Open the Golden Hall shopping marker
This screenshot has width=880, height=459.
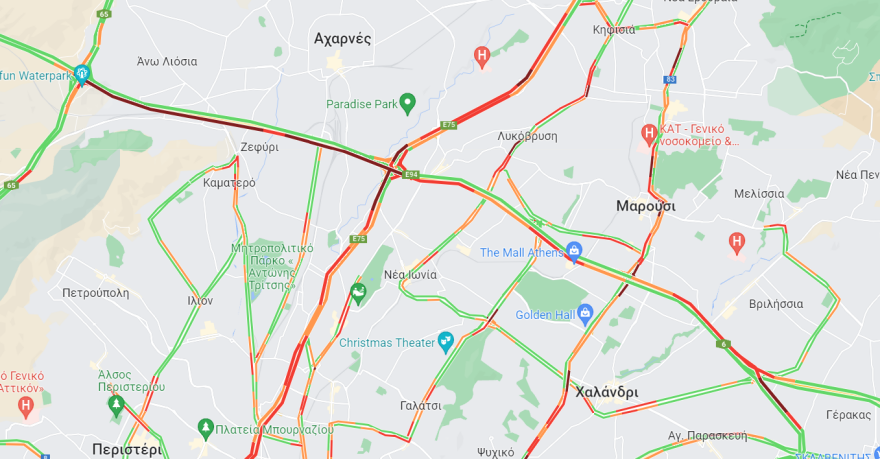coord(585,314)
